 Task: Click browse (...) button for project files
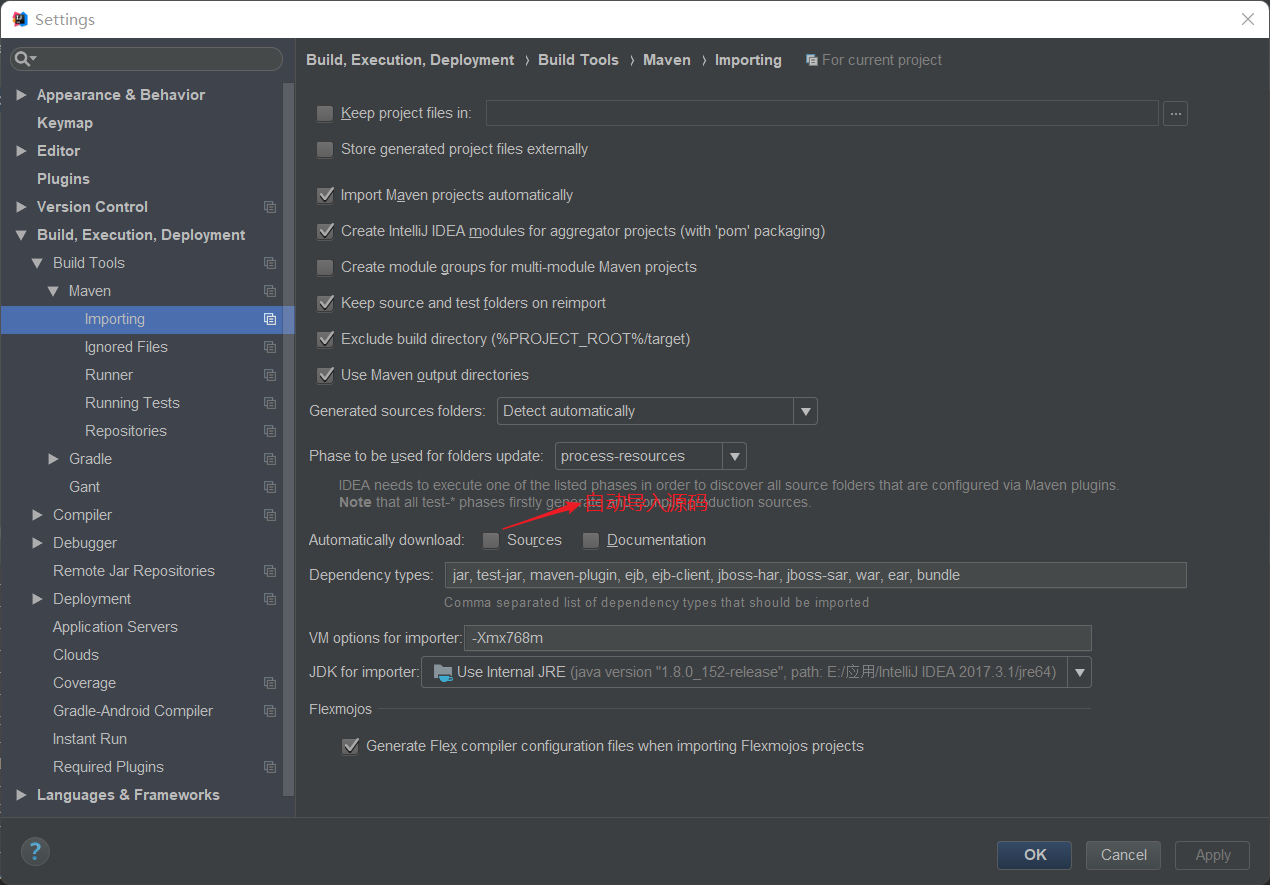[x=1175, y=113]
